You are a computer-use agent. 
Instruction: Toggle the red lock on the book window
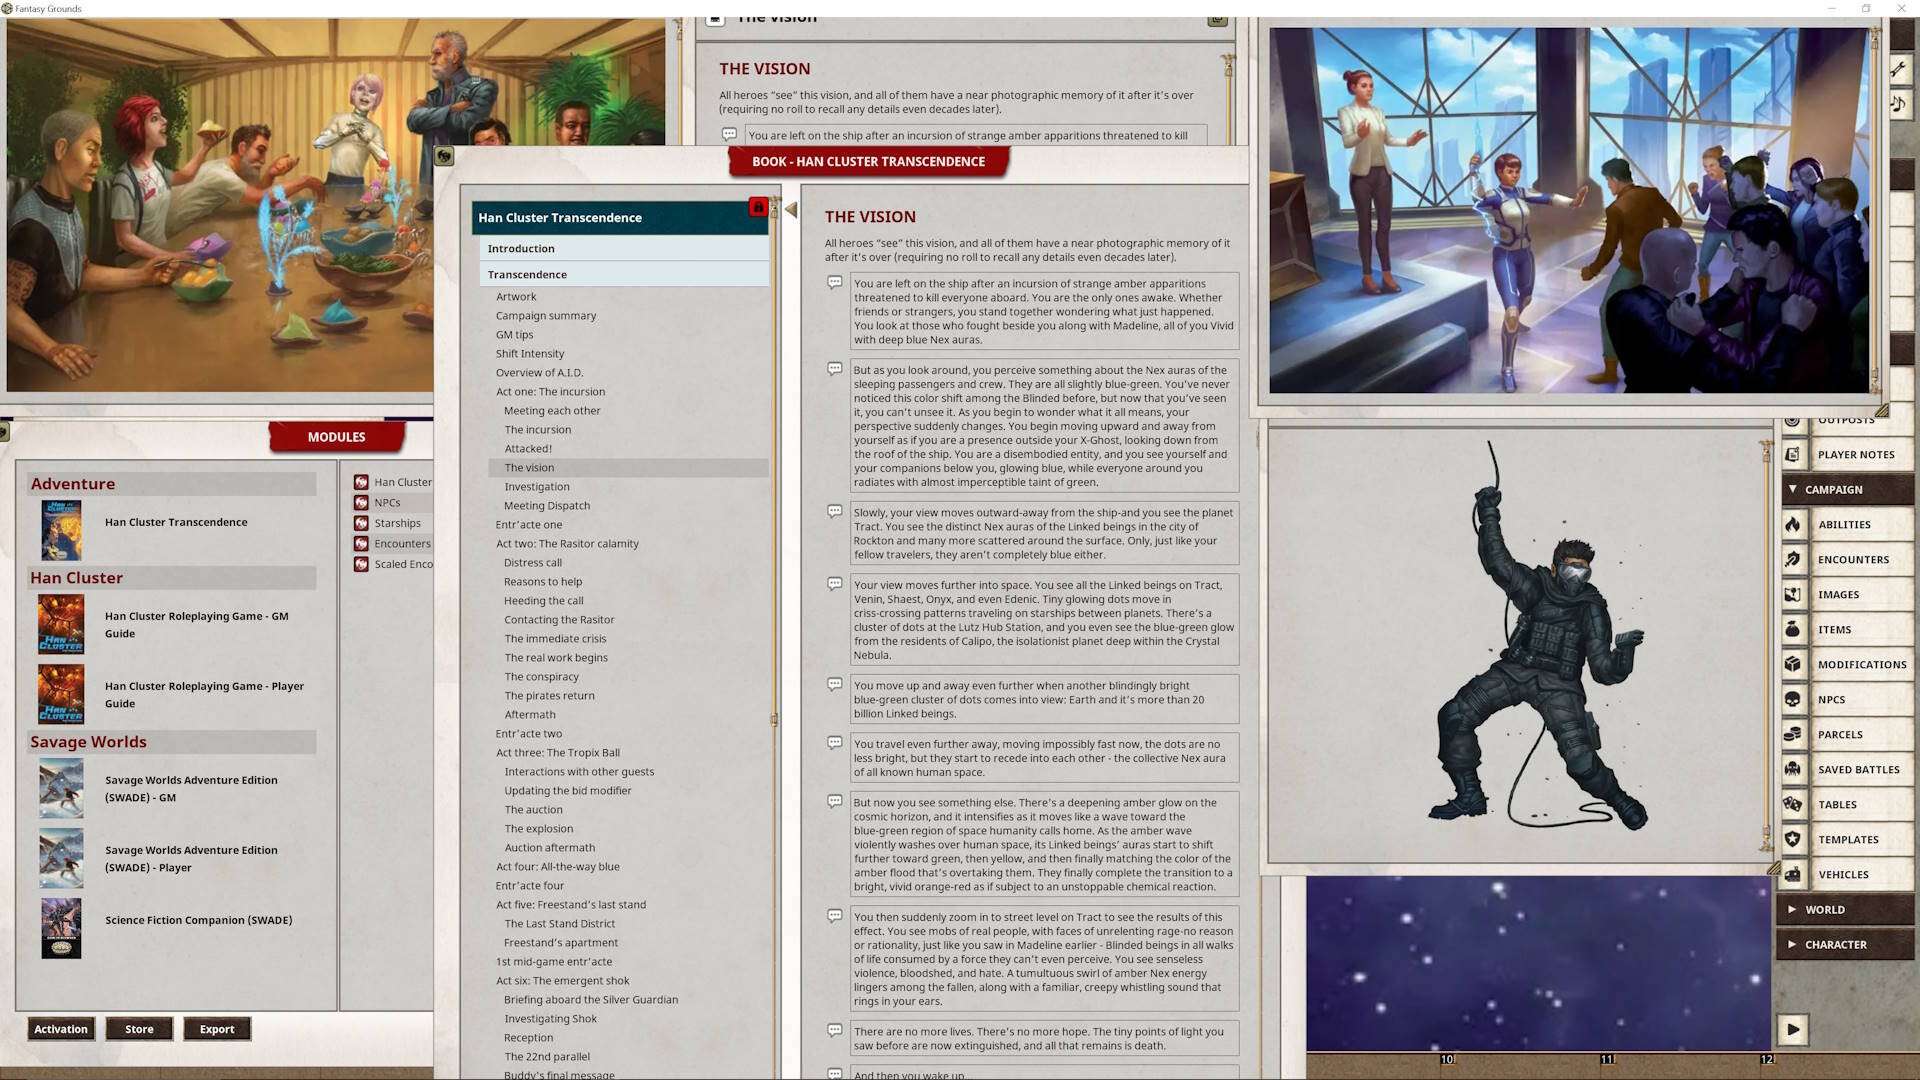[x=758, y=207]
